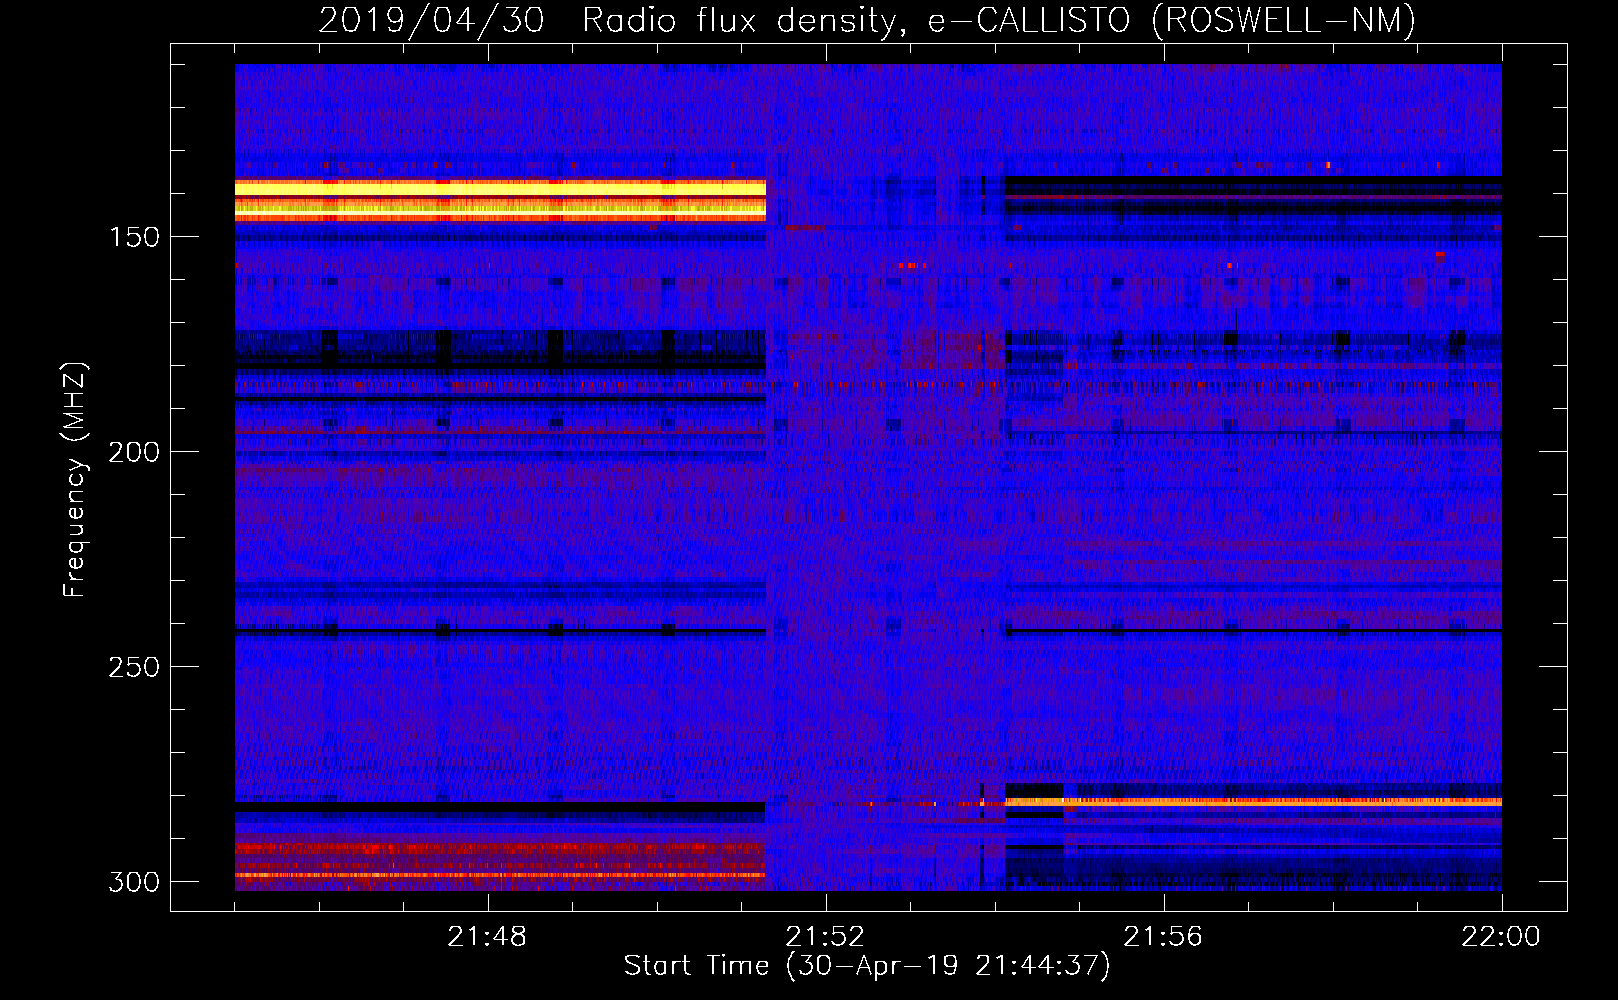Click the 250 frequency tick label
The height and width of the screenshot is (1000, 1618).
134,667
